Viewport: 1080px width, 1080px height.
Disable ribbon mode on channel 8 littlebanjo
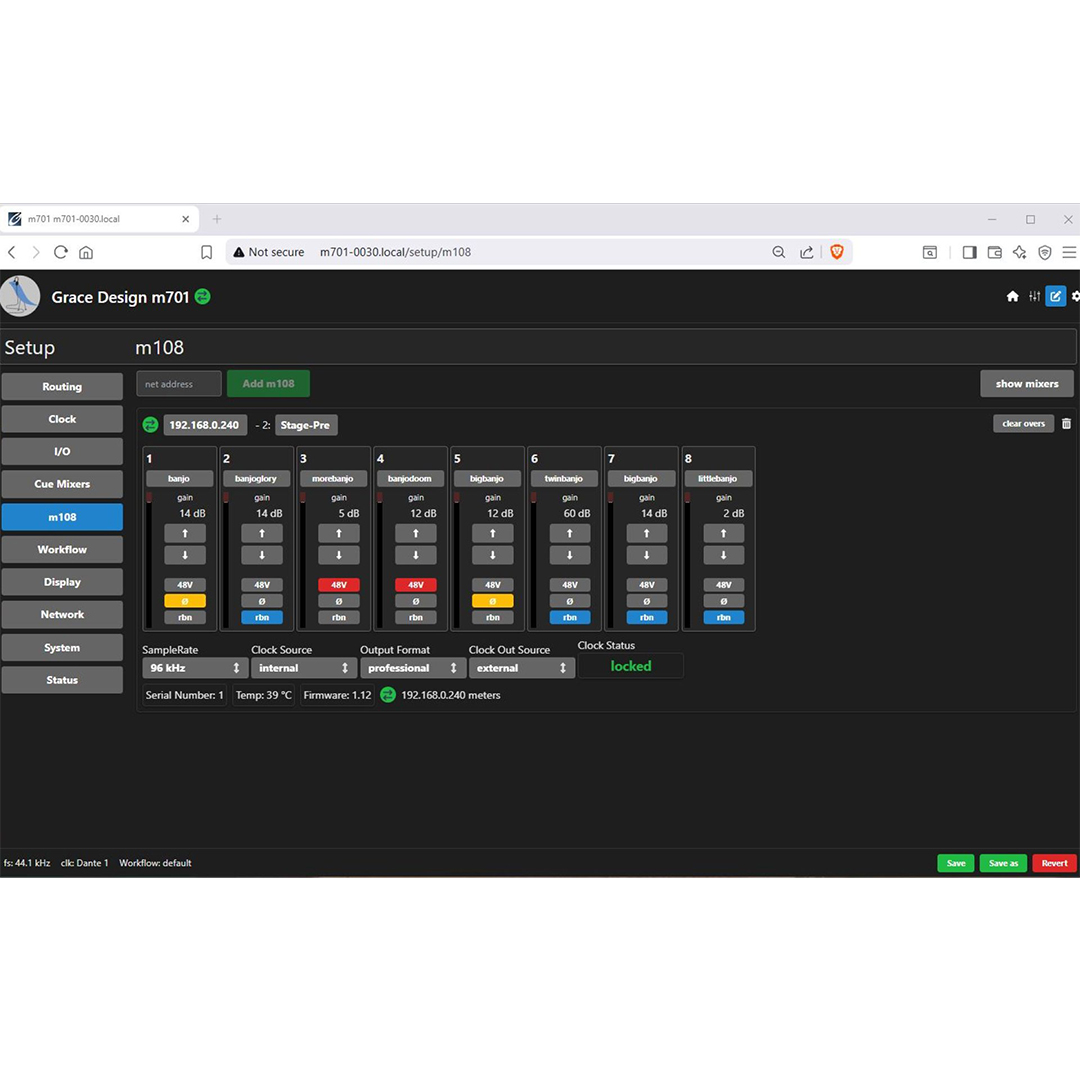[723, 617]
